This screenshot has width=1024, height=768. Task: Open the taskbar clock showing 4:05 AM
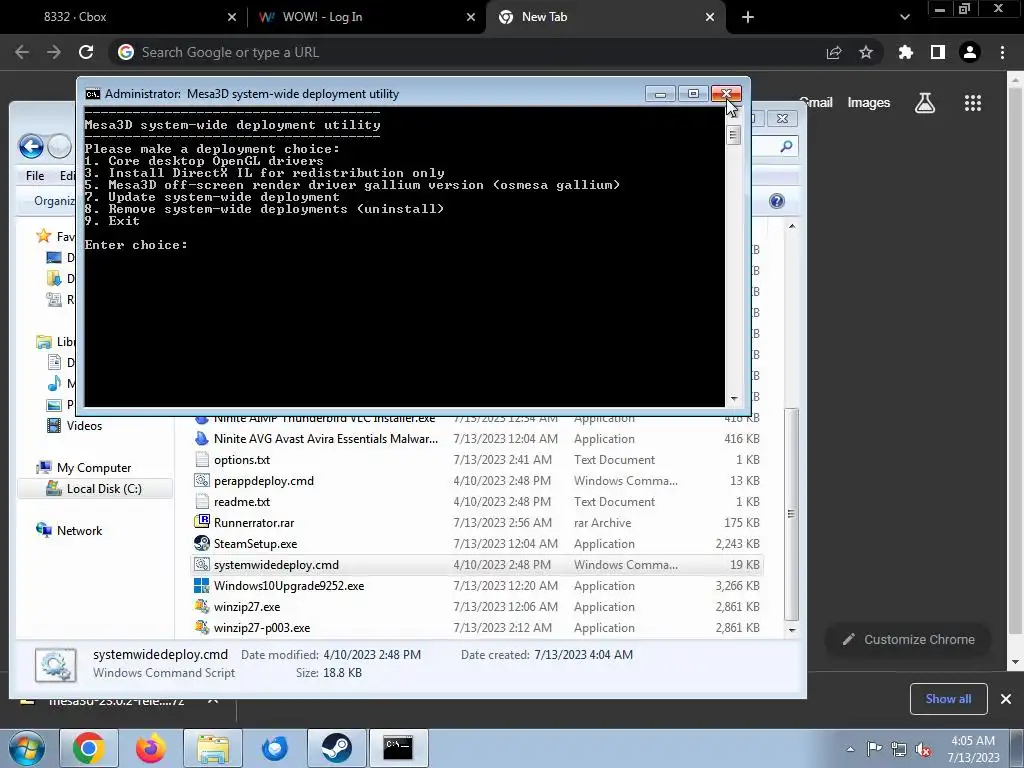[973, 749]
